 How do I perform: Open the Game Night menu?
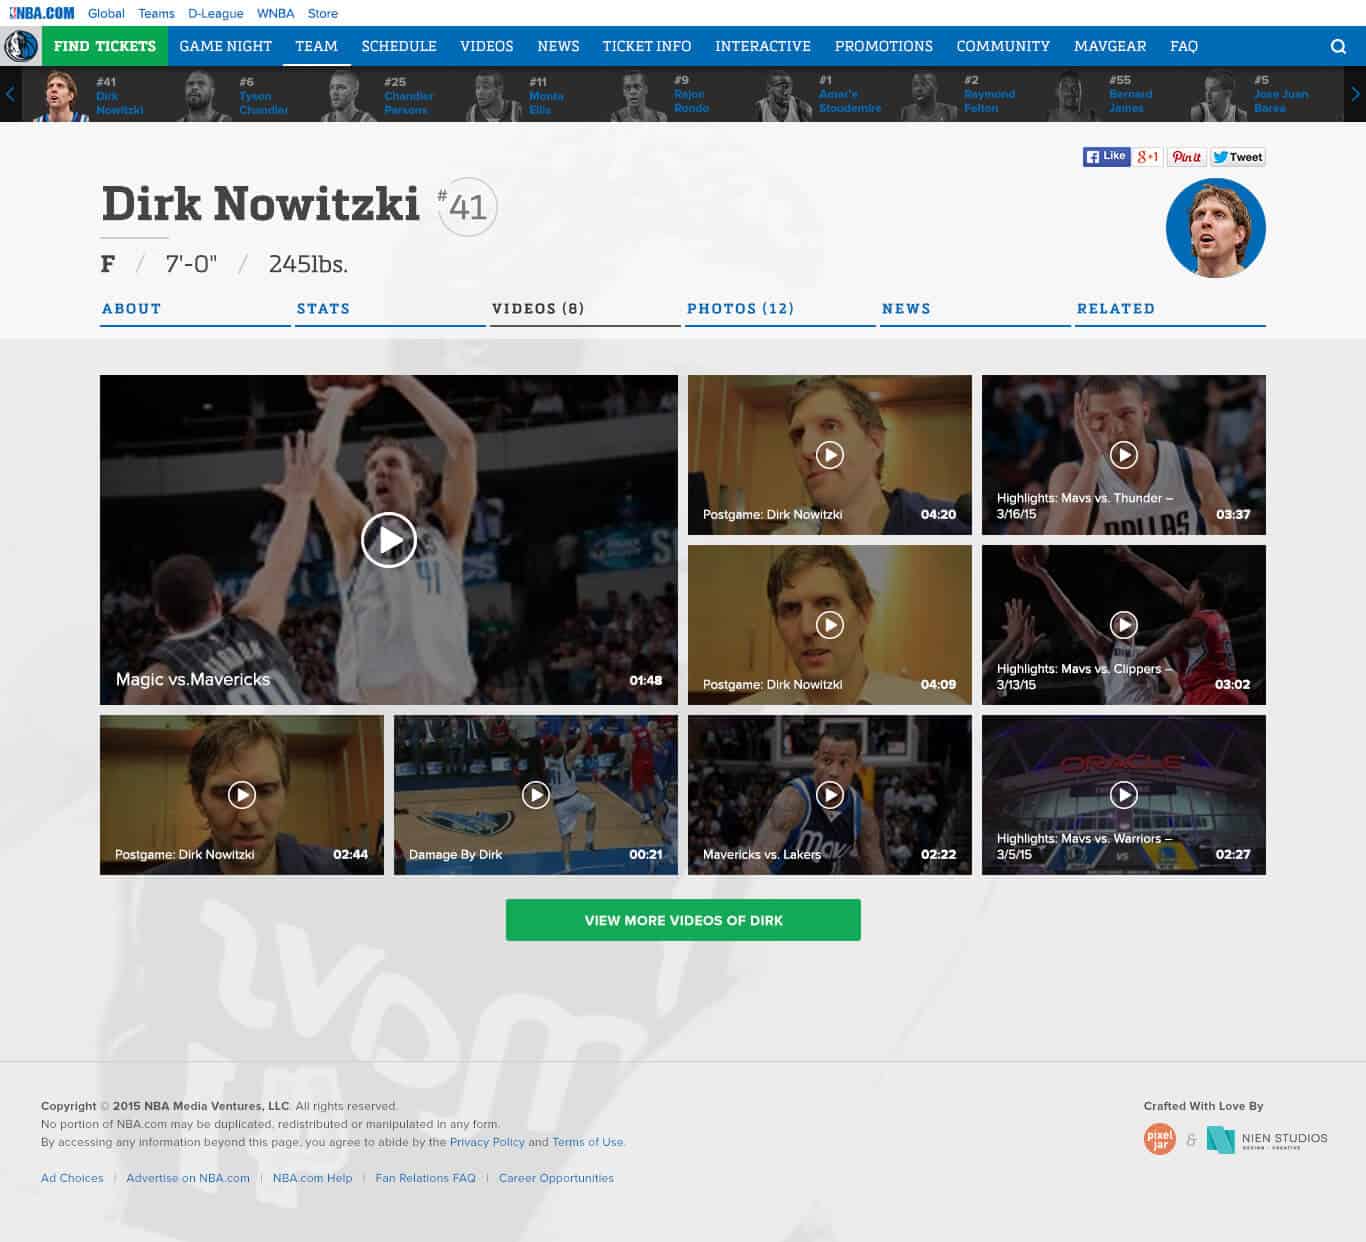tap(226, 46)
